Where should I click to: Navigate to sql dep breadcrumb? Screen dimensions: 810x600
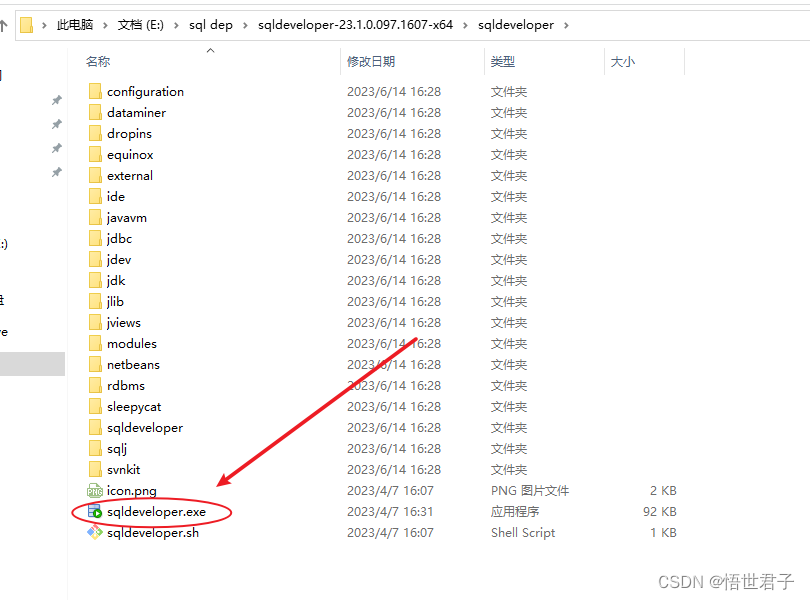(211, 25)
